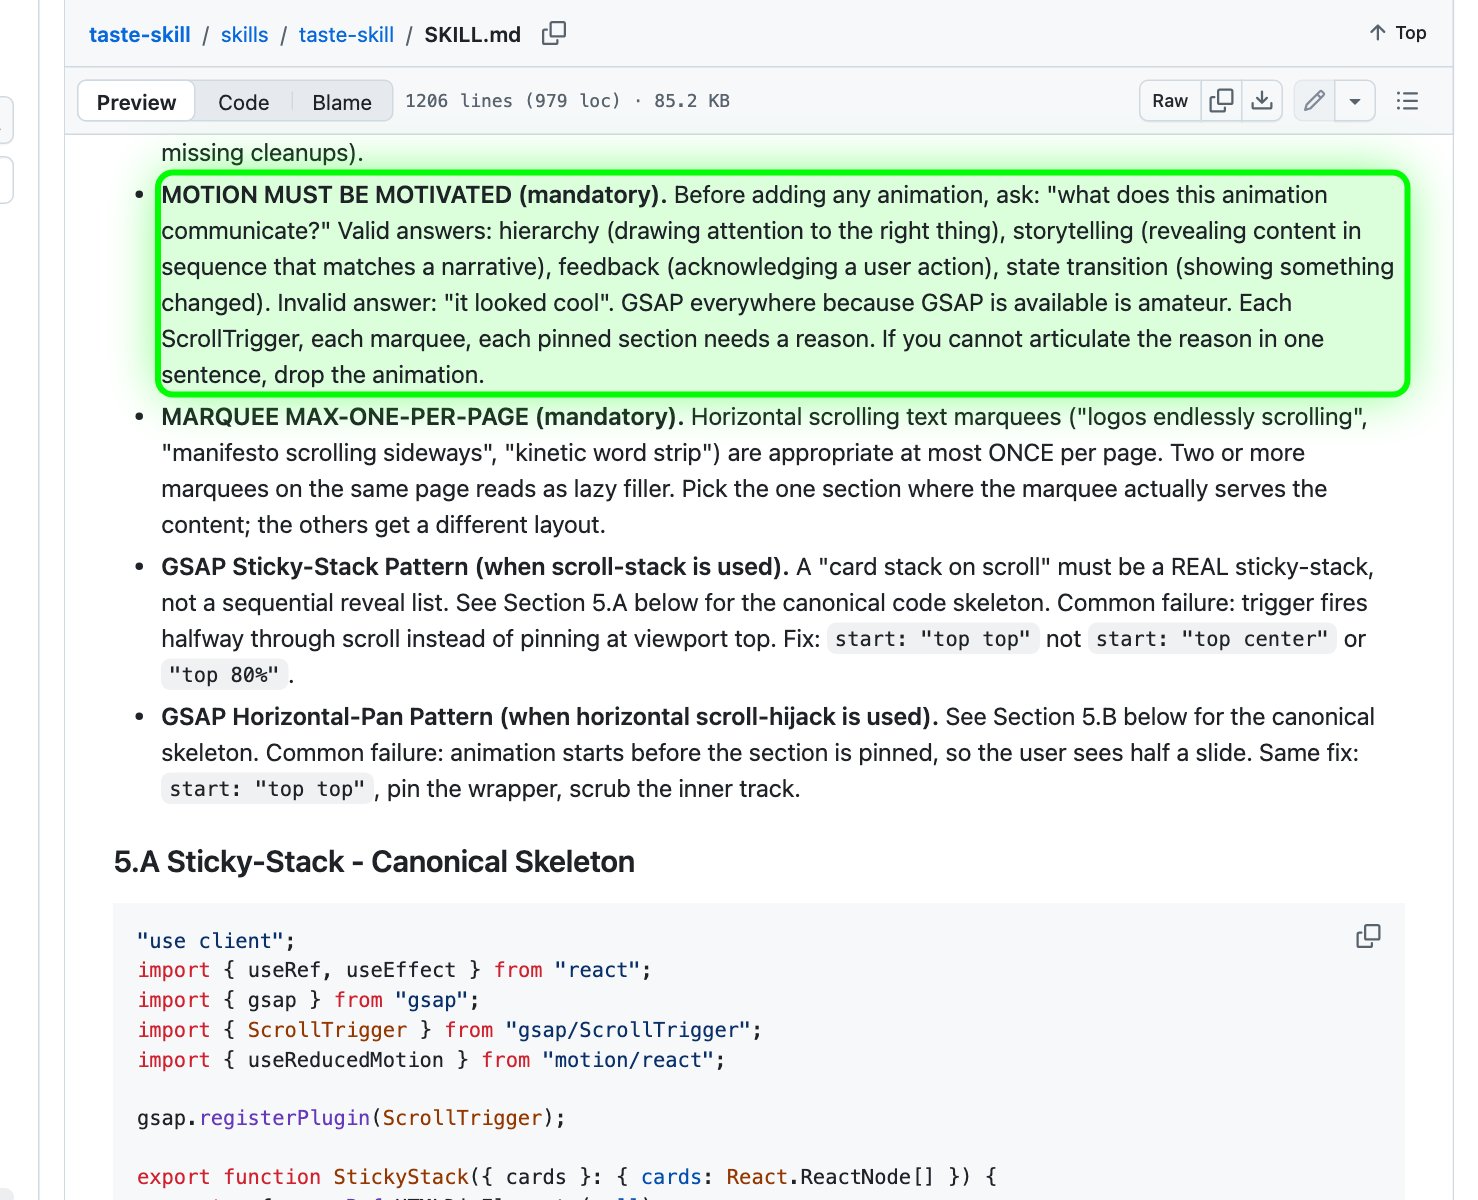
Task: Copy raw file contents icon
Action: (x=1221, y=101)
